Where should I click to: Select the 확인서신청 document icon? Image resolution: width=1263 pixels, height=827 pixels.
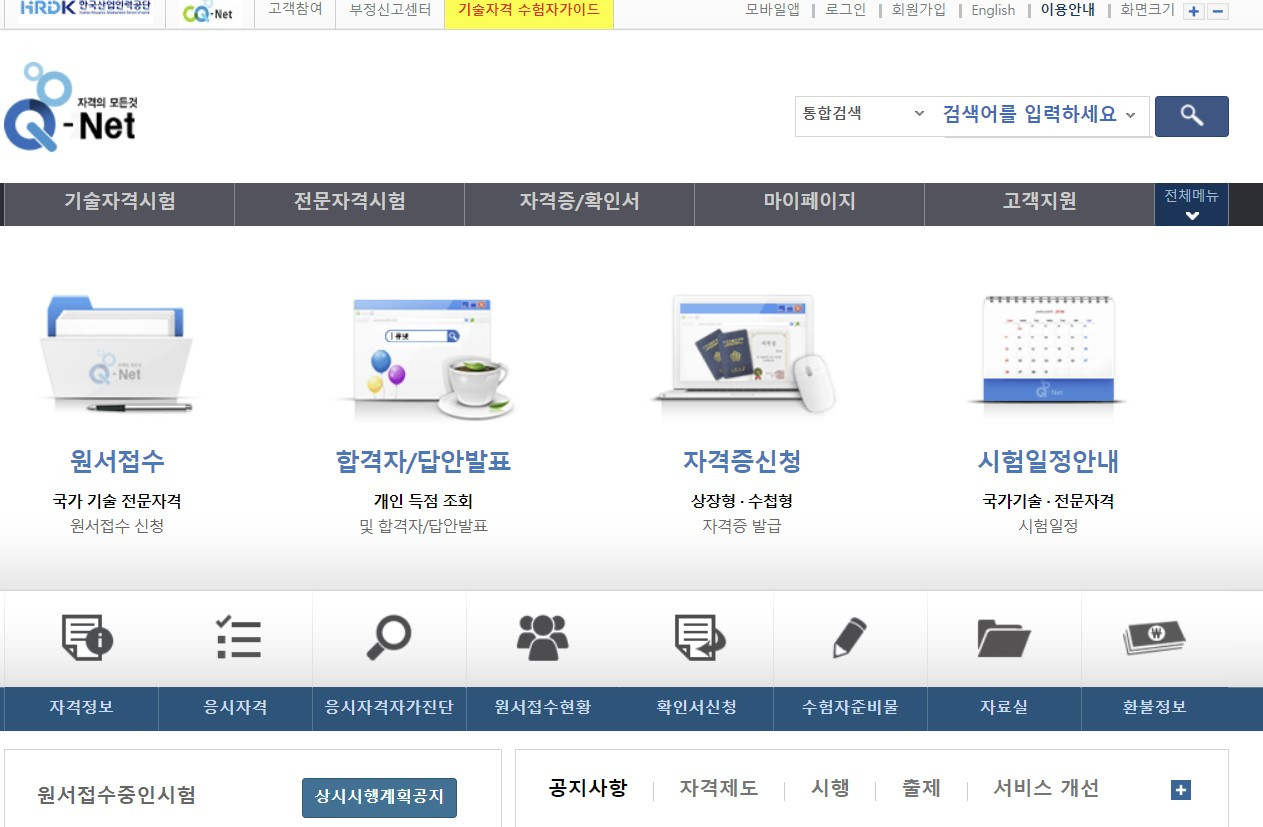click(698, 638)
